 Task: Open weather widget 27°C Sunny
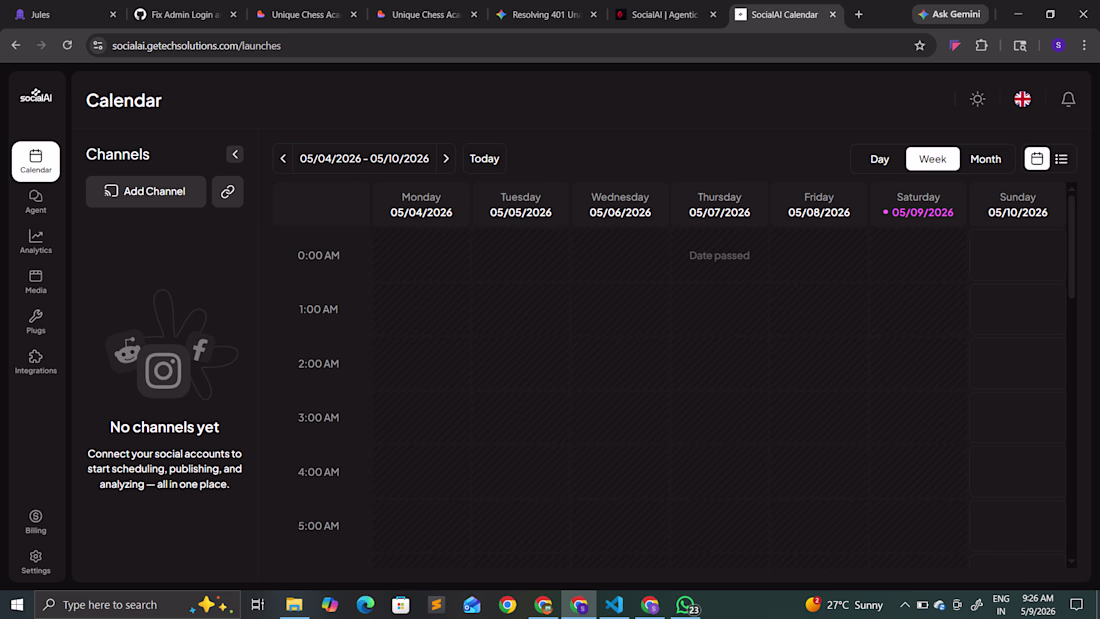[x=845, y=604]
